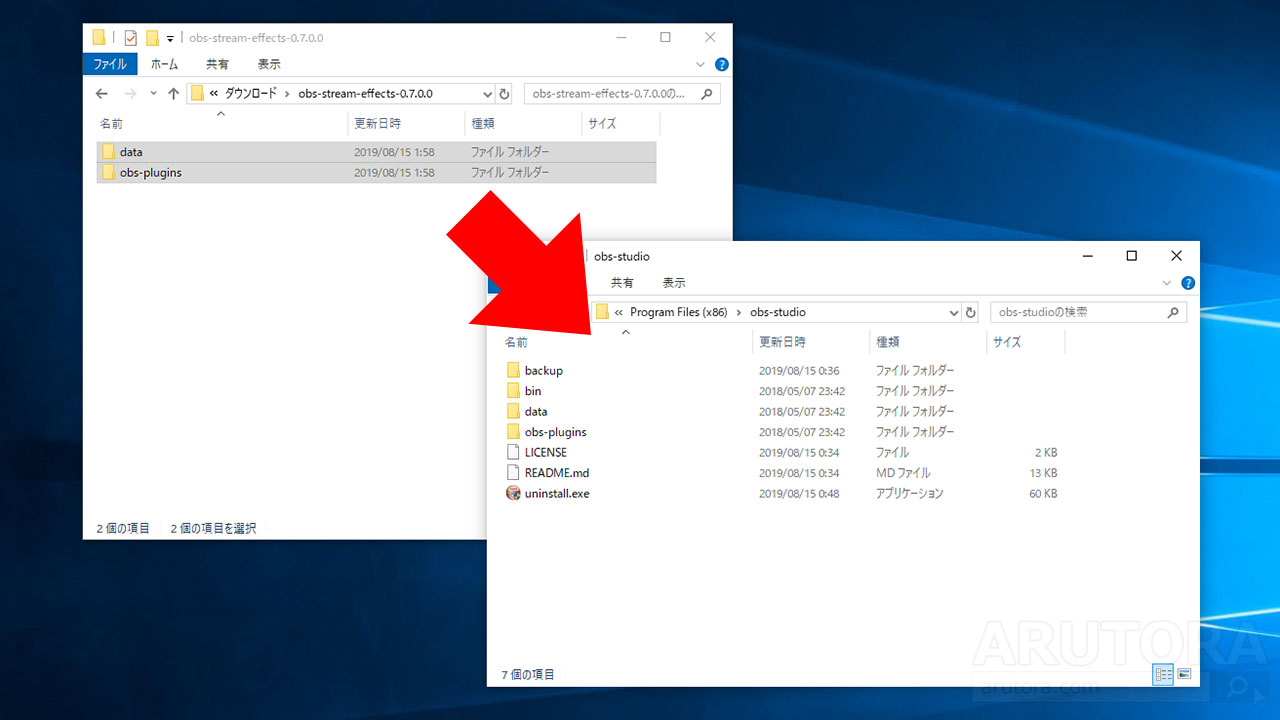Image resolution: width=1280 pixels, height=720 pixels.
Task: Click the New Folder quick-access icon in obs-stream-effects window
Action: (x=153, y=38)
